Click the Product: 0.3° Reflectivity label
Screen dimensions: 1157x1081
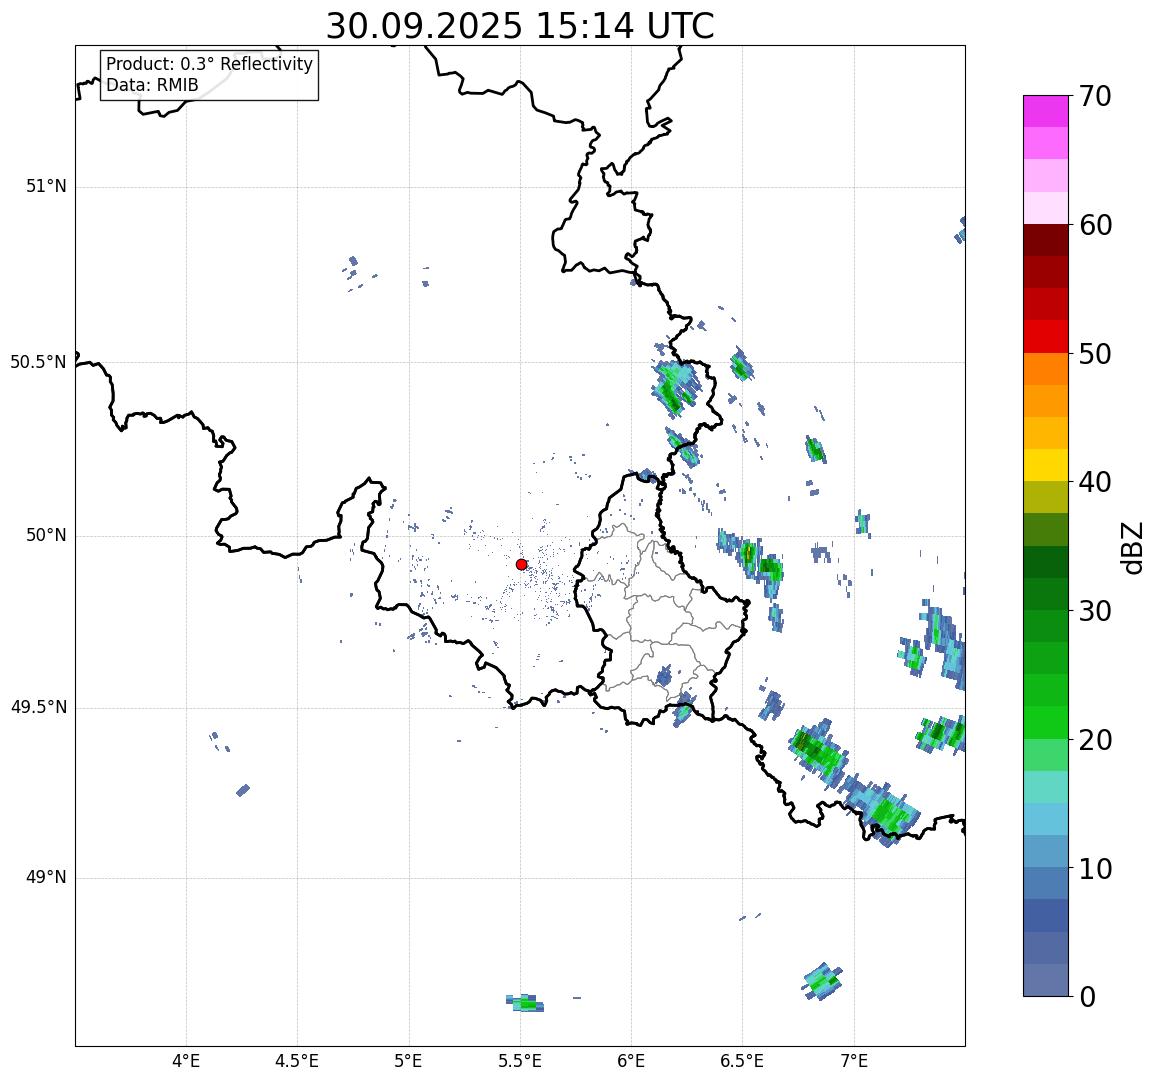[x=210, y=64]
